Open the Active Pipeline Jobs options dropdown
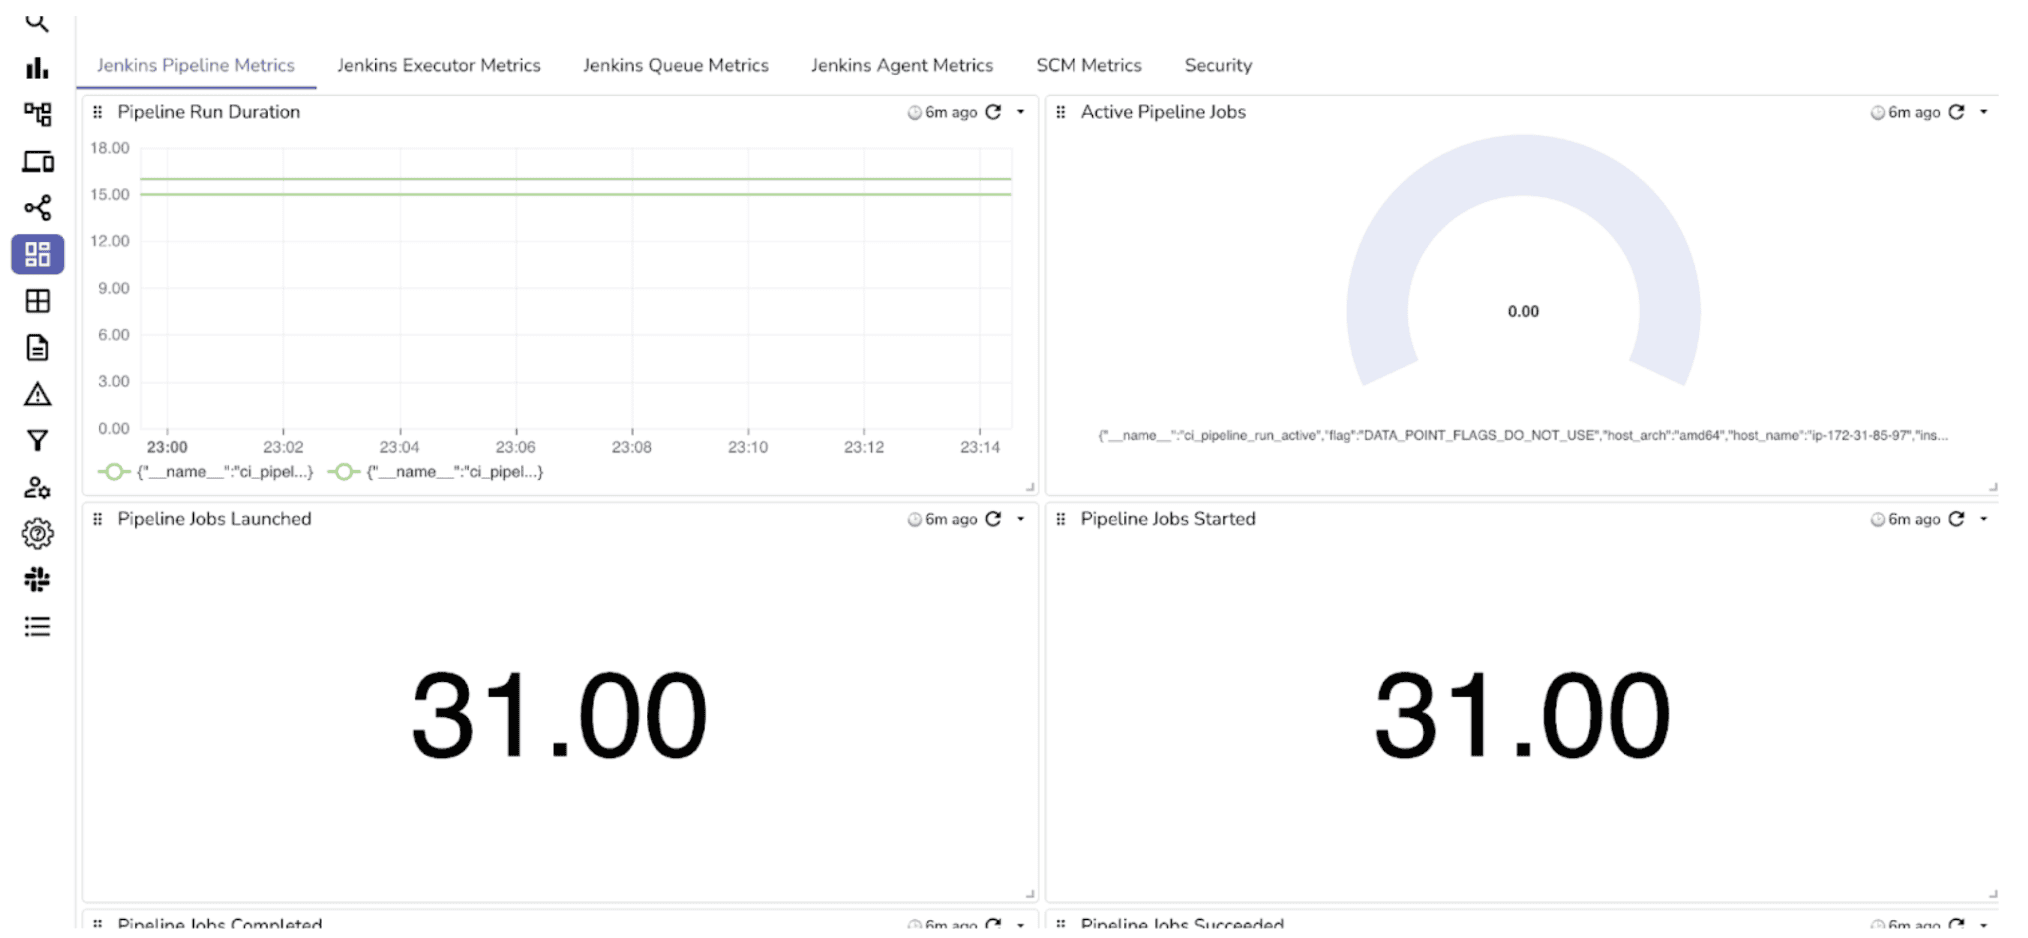 coord(1984,112)
